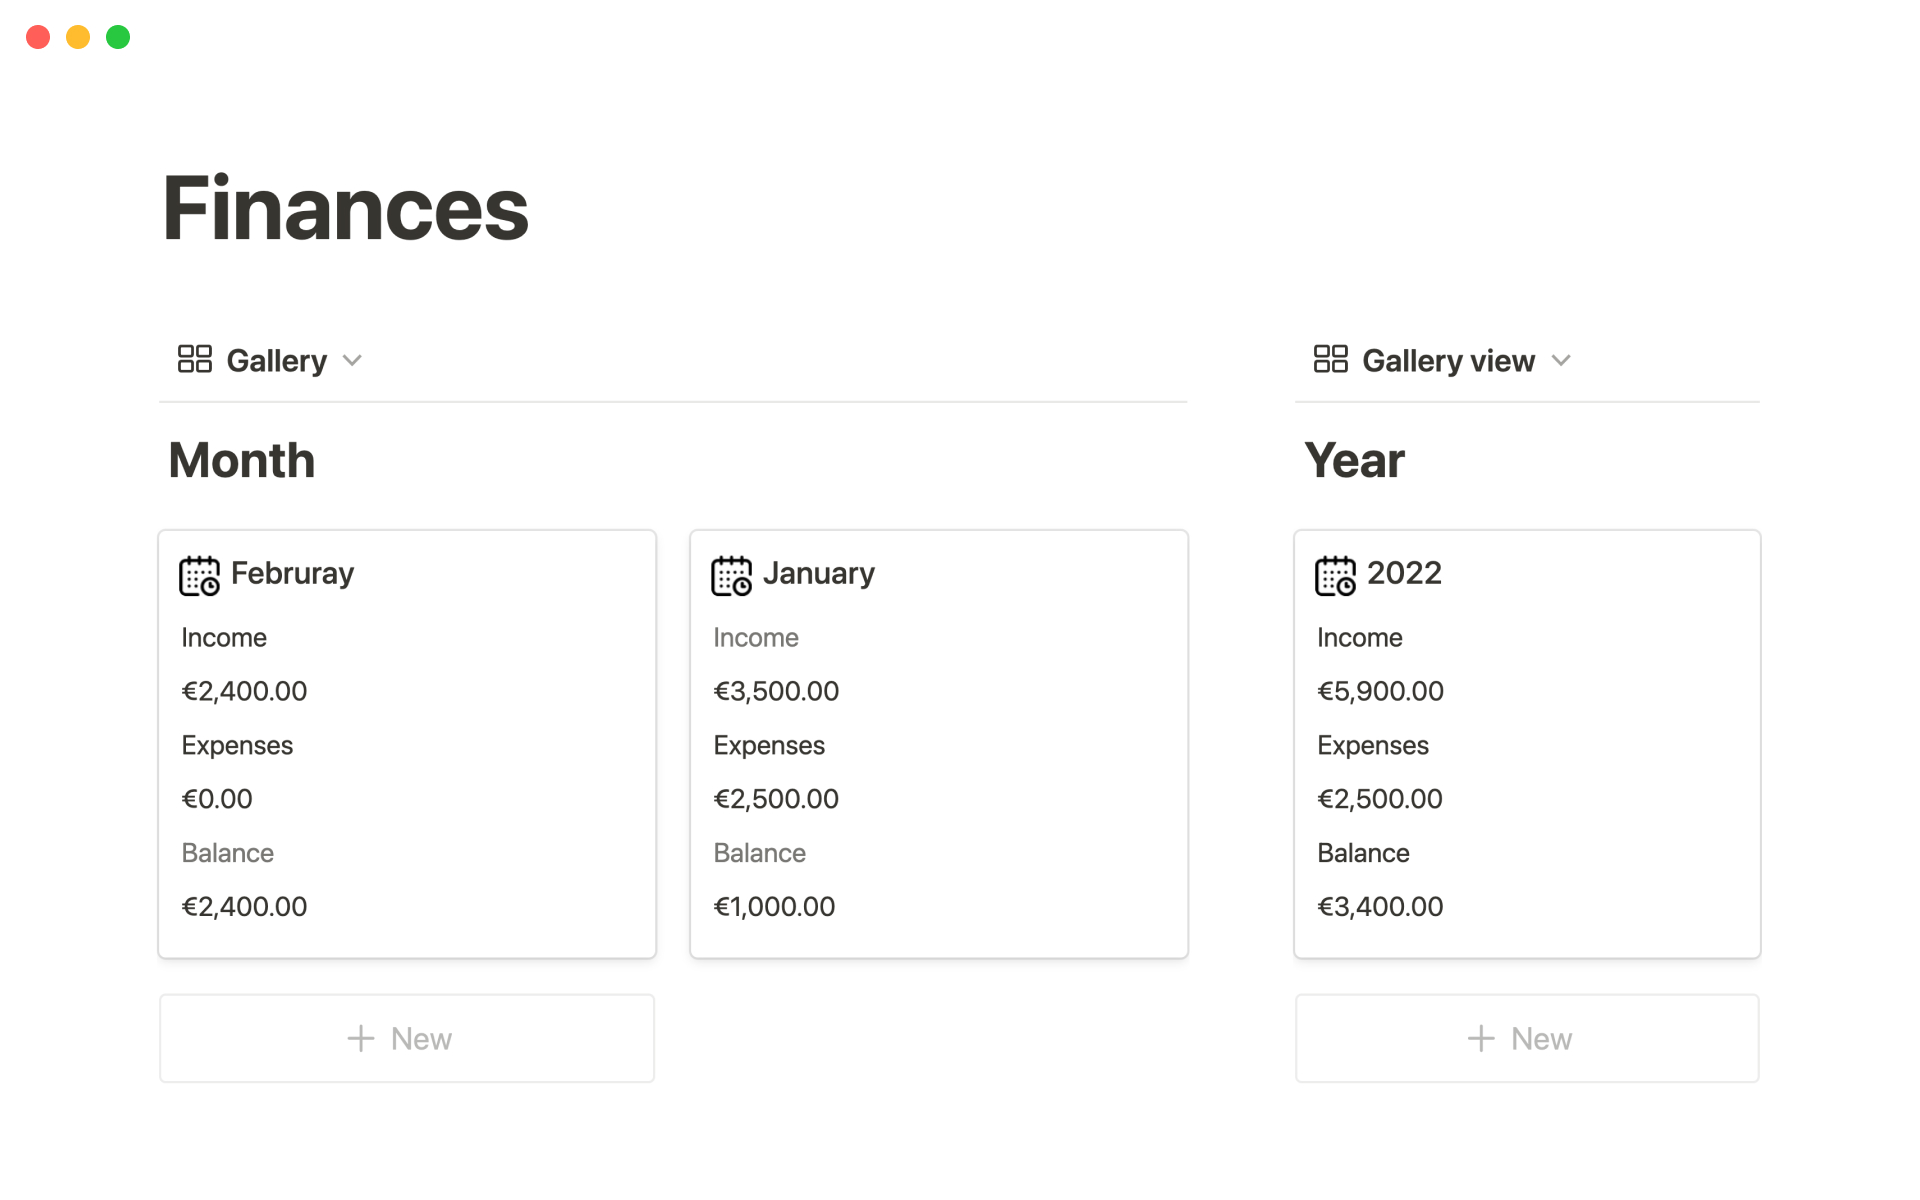Expand the Gallery view chevron above Month
The image size is (1920, 1200).
click(x=352, y=360)
